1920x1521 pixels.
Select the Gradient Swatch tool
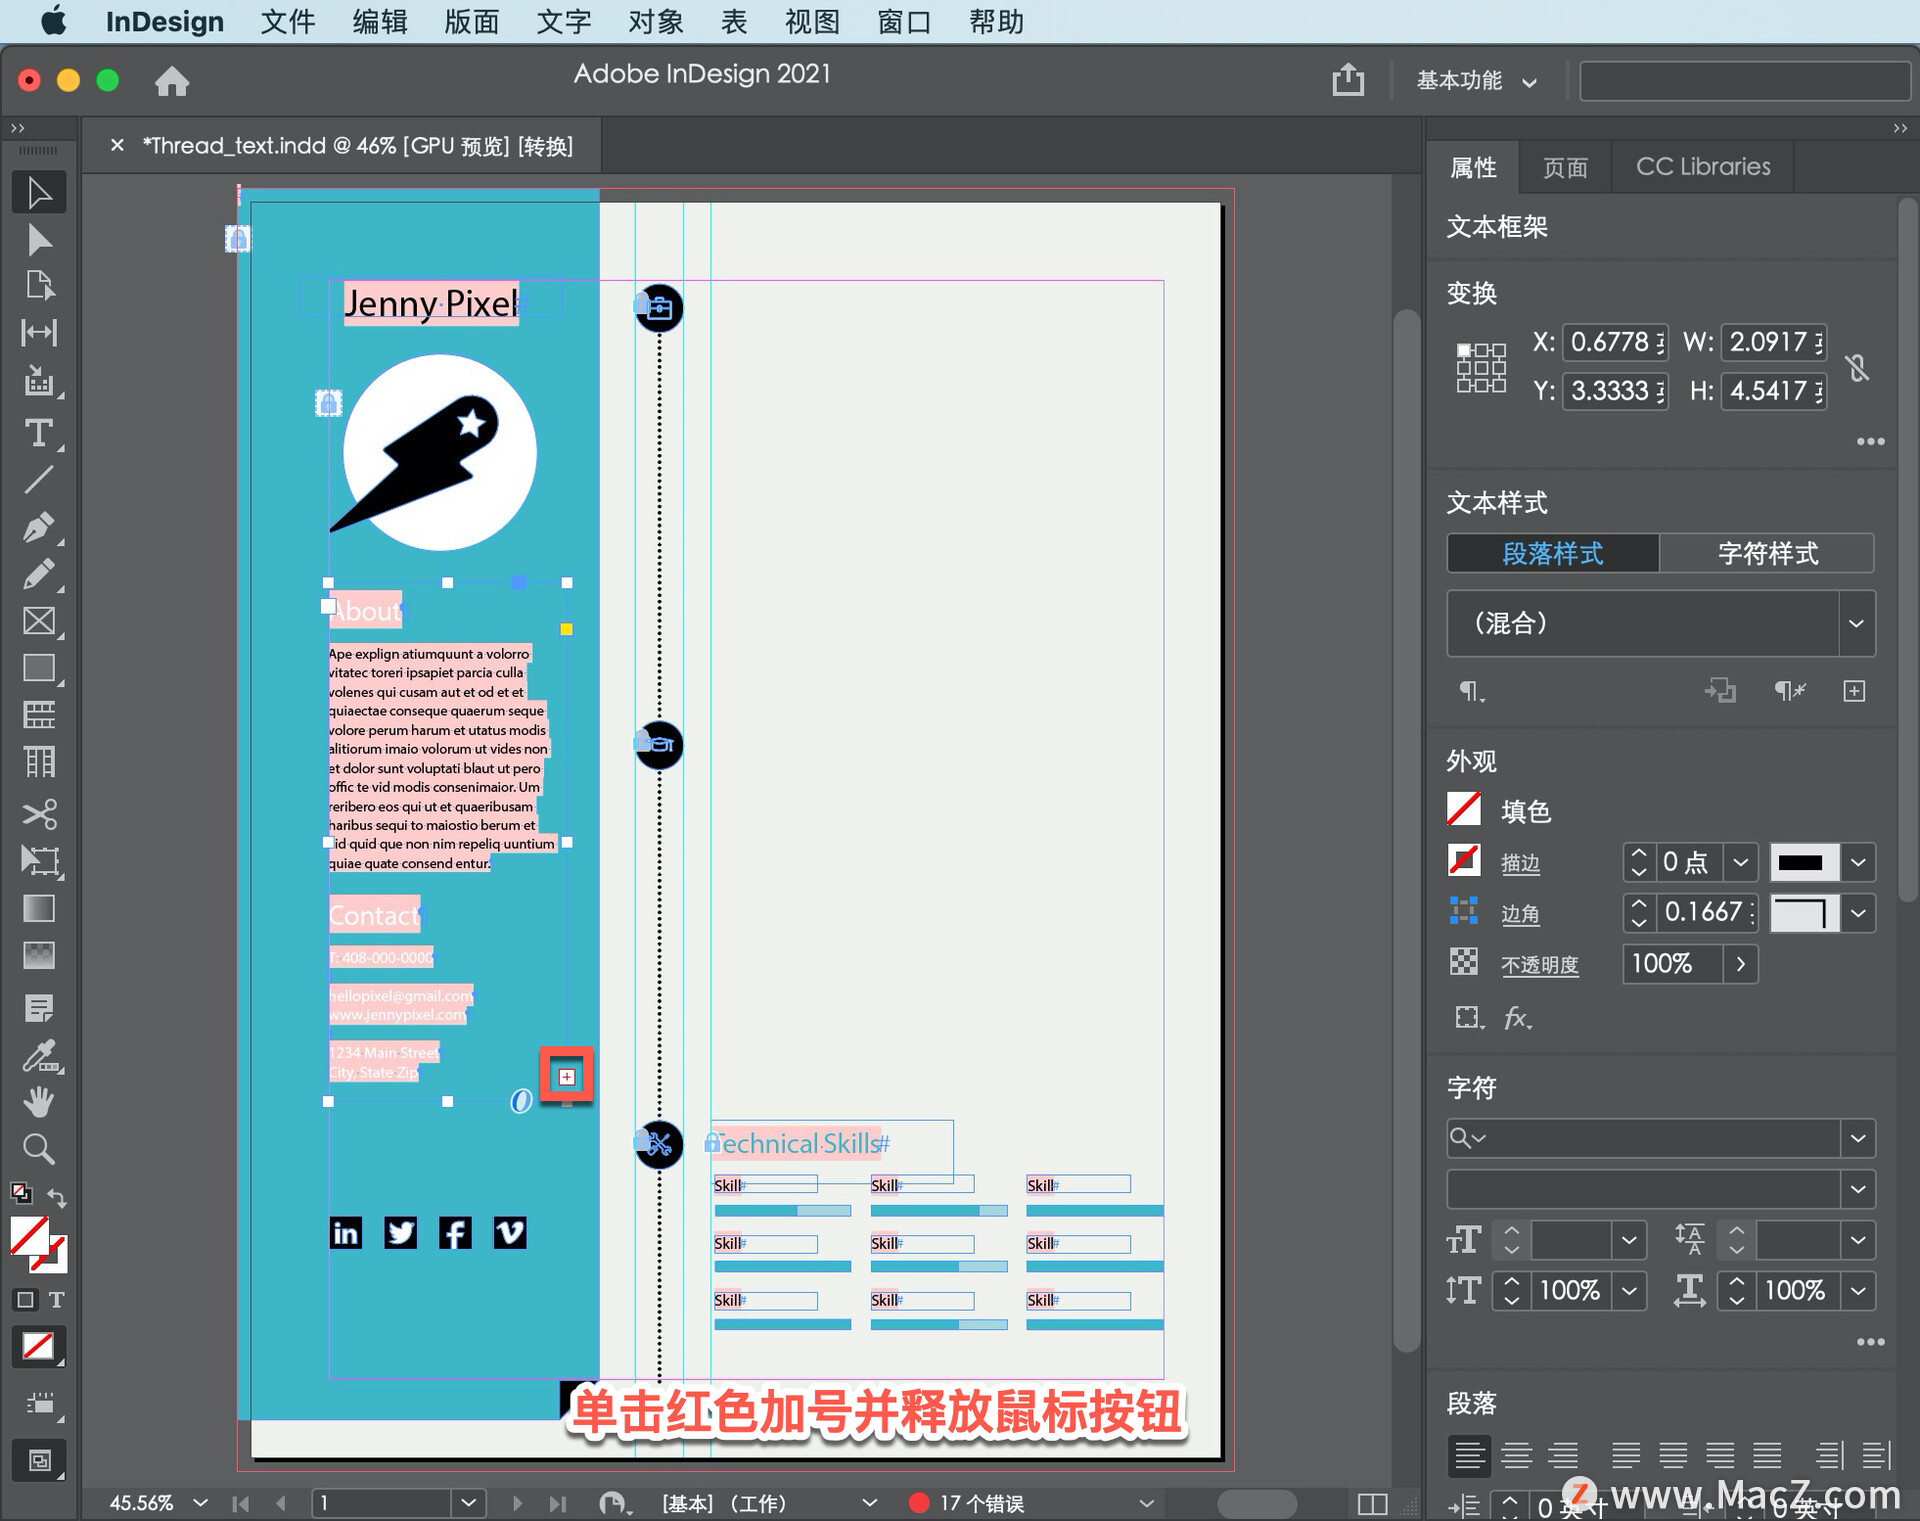coord(39,908)
